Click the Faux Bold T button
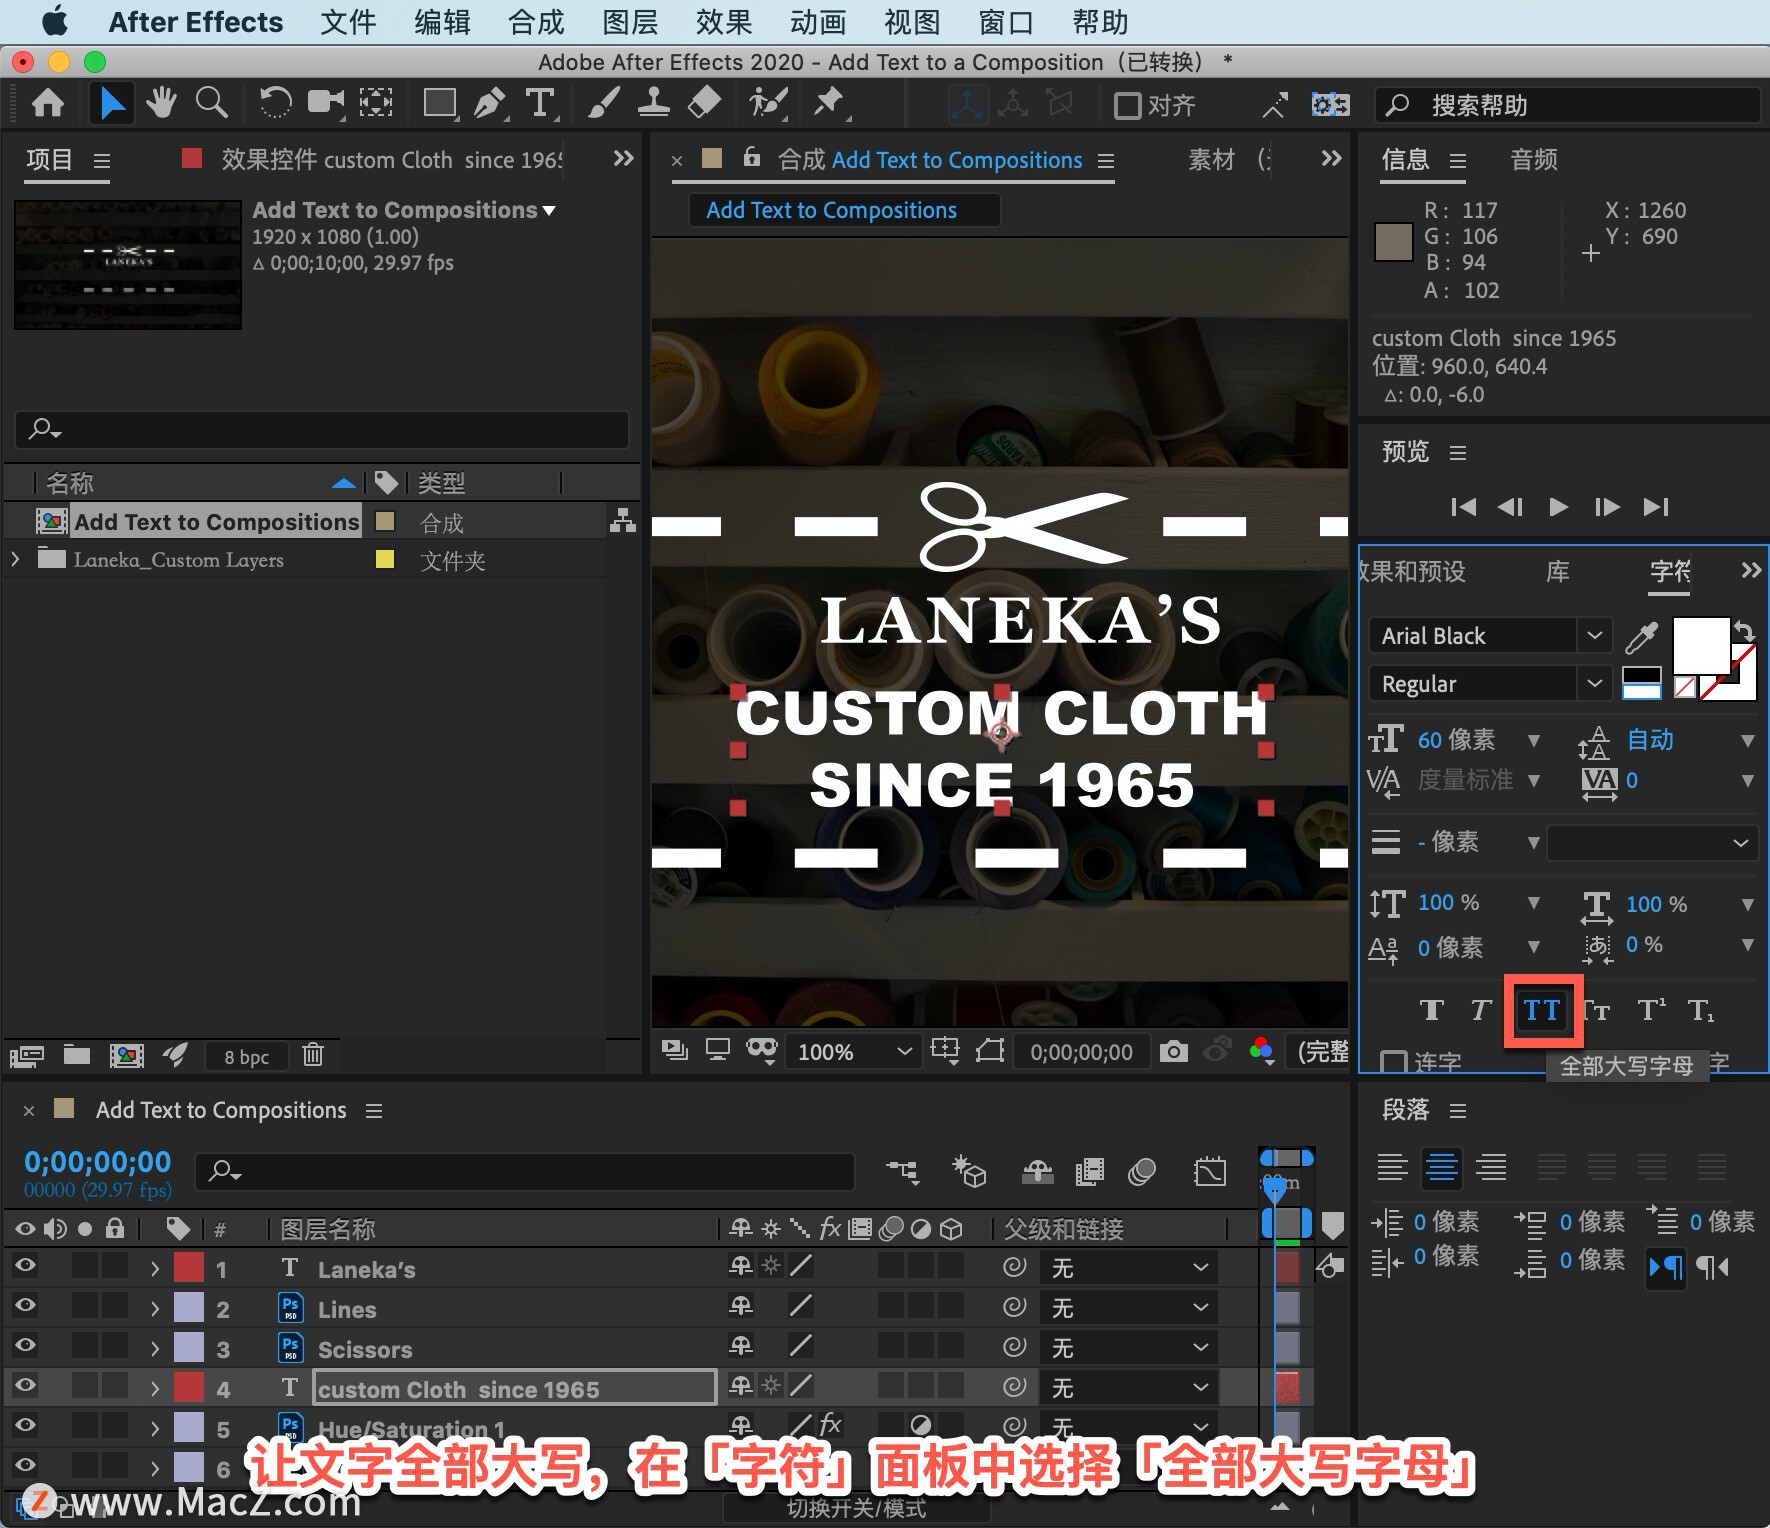 coord(1431,1010)
